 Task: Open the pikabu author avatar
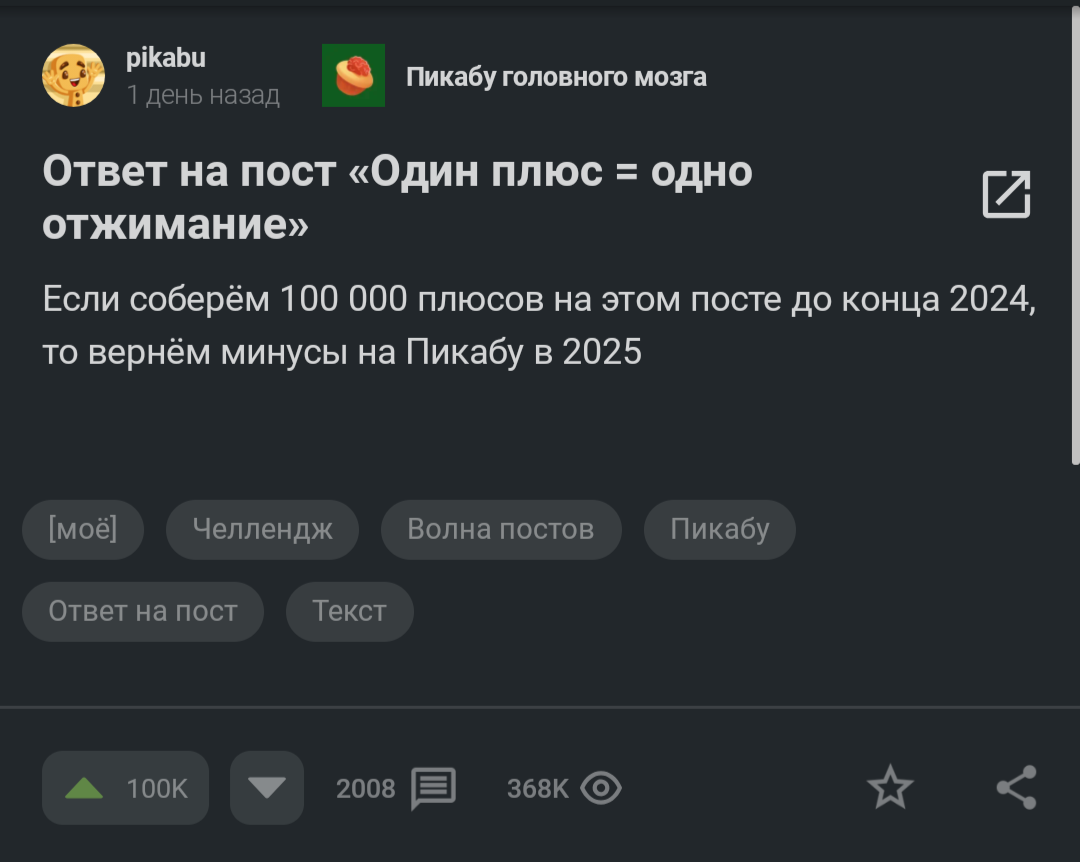click(73, 75)
